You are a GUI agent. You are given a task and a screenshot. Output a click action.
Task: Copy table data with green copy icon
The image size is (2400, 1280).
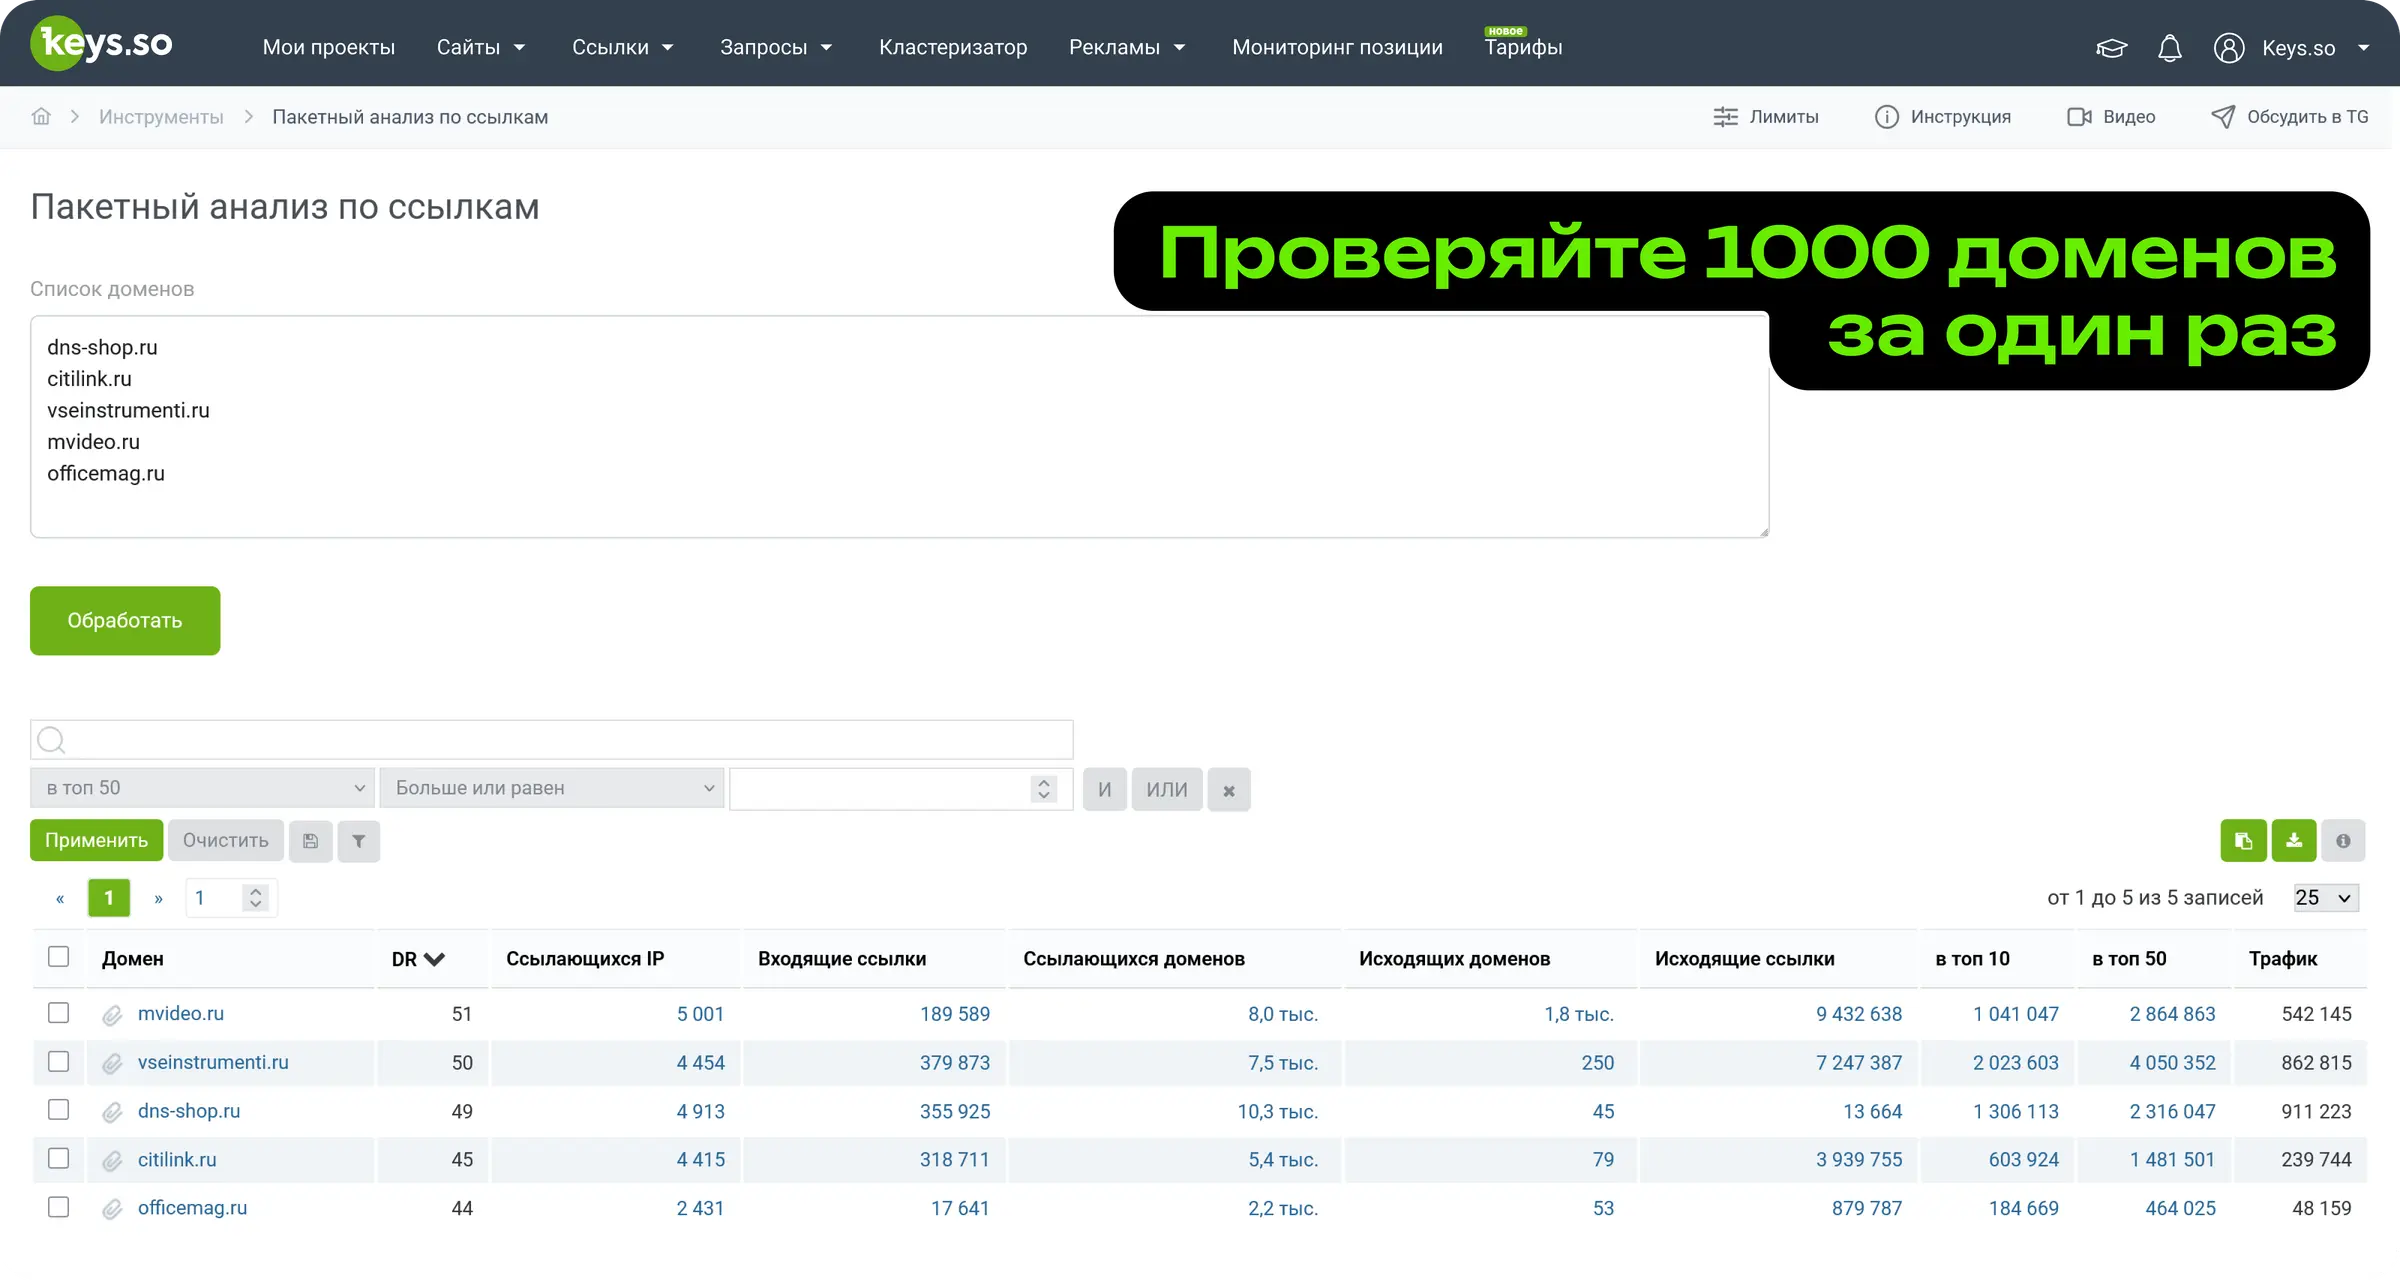coord(2243,841)
